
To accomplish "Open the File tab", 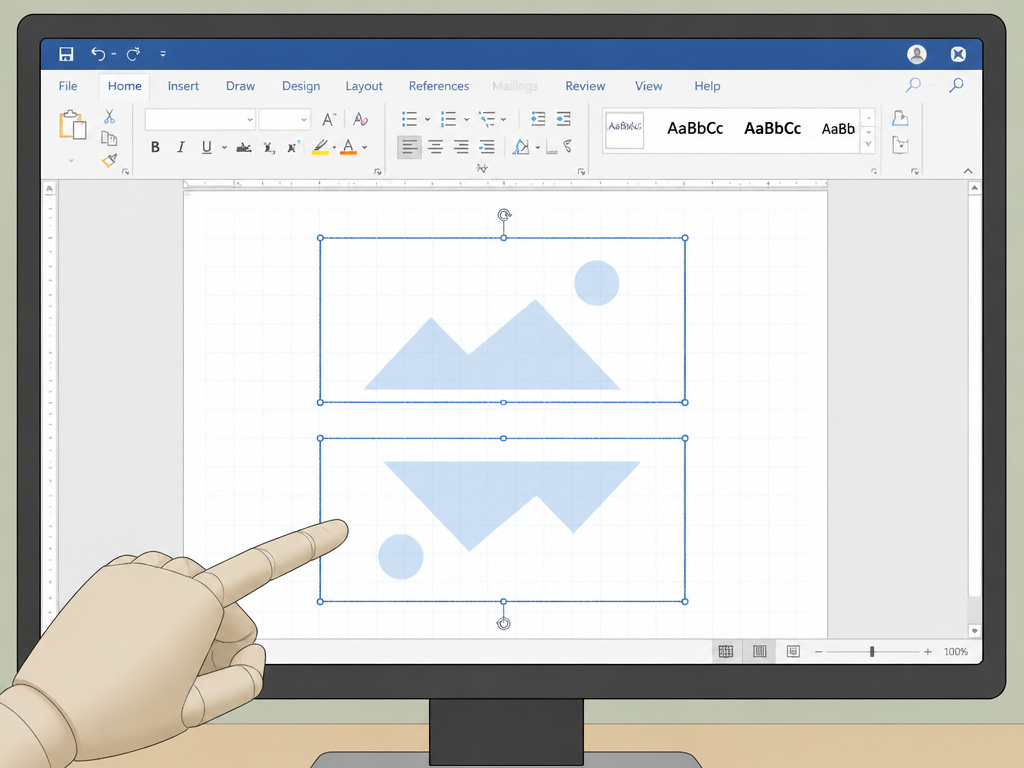I will click(68, 86).
